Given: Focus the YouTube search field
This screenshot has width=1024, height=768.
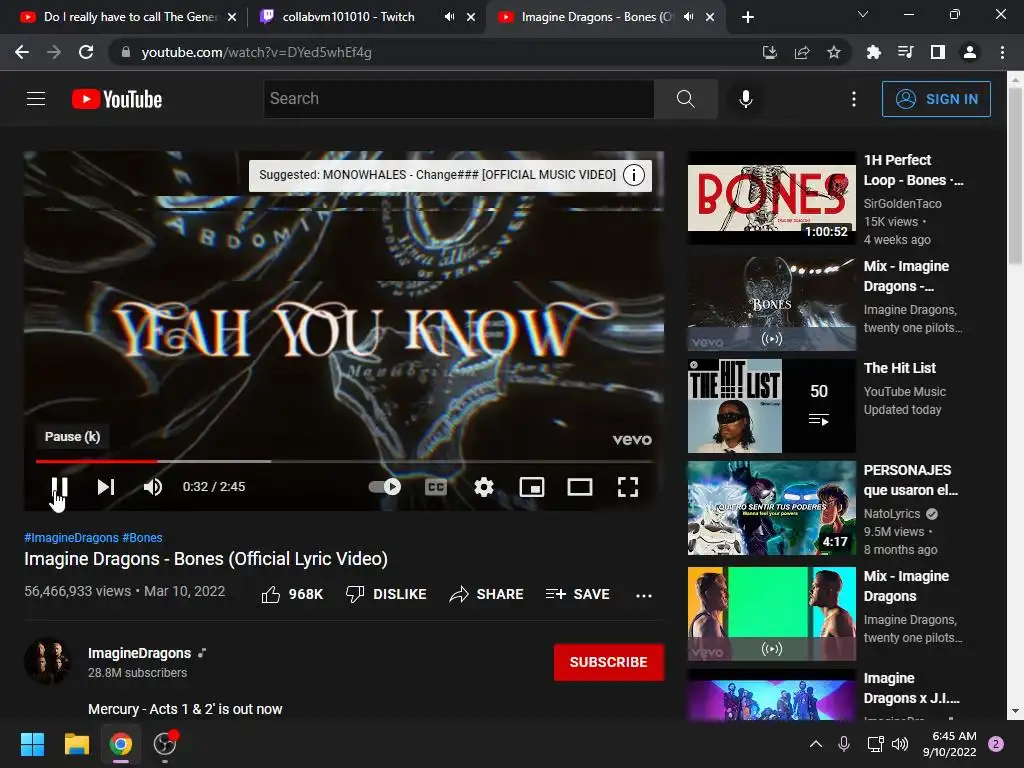Looking at the screenshot, I should (x=458, y=99).
